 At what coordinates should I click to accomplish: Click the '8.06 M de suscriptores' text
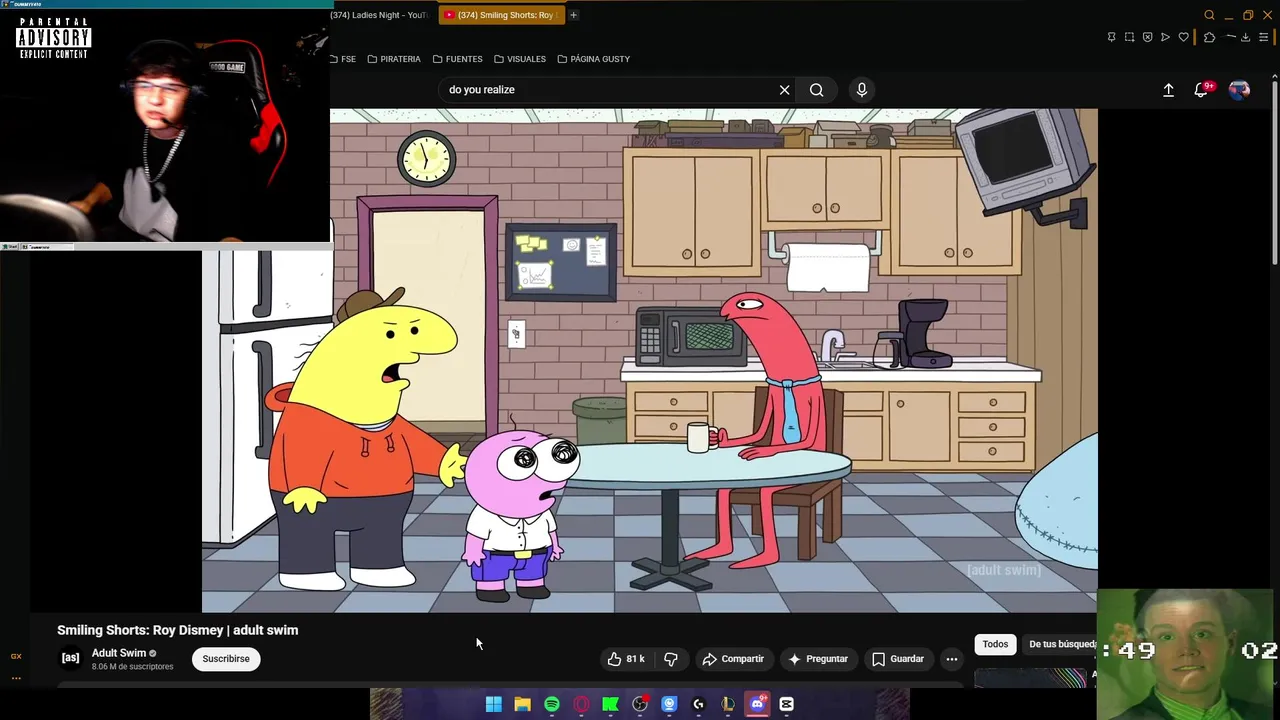tap(132, 667)
